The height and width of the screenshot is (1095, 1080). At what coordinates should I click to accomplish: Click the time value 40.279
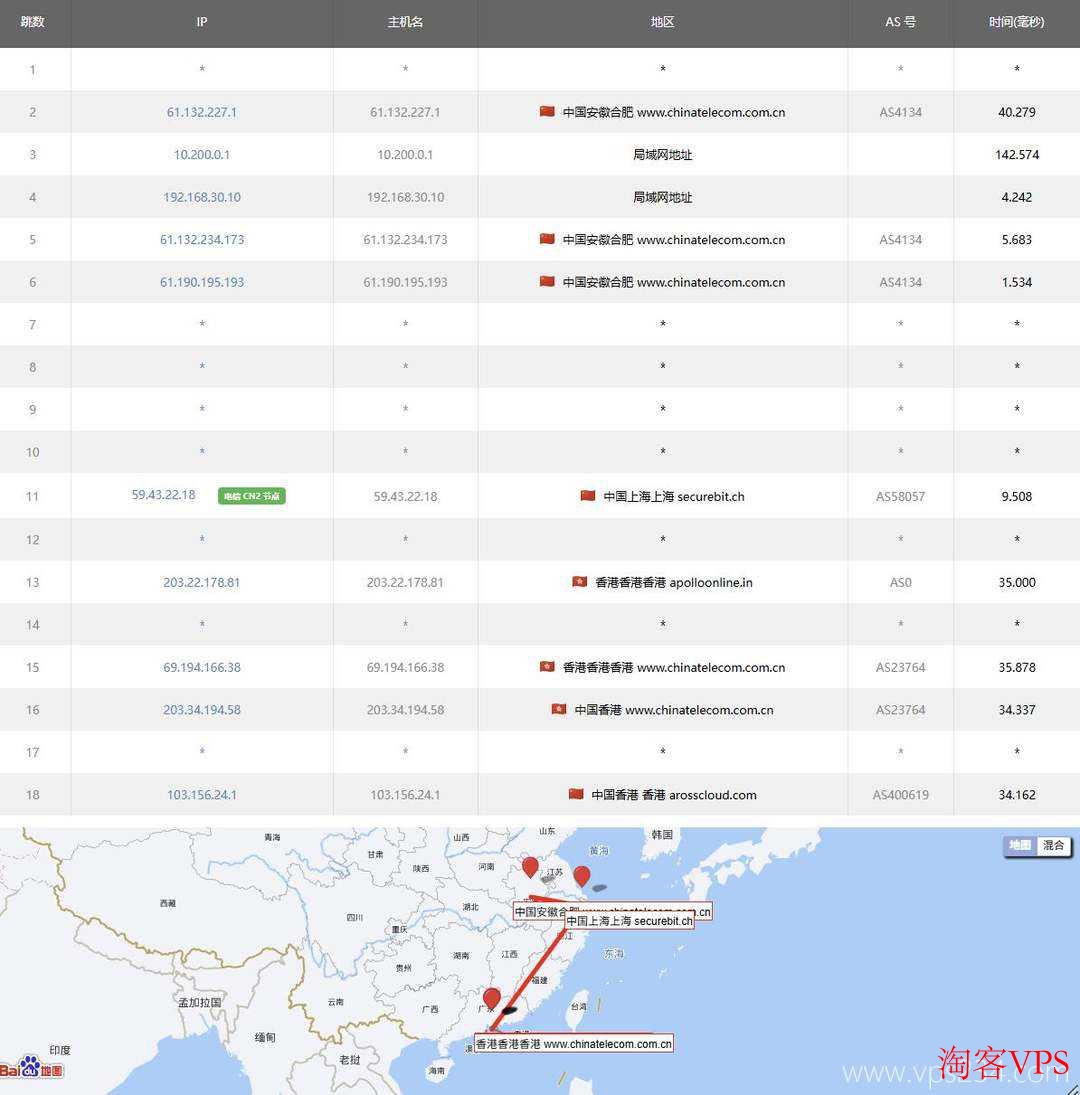tap(1016, 112)
